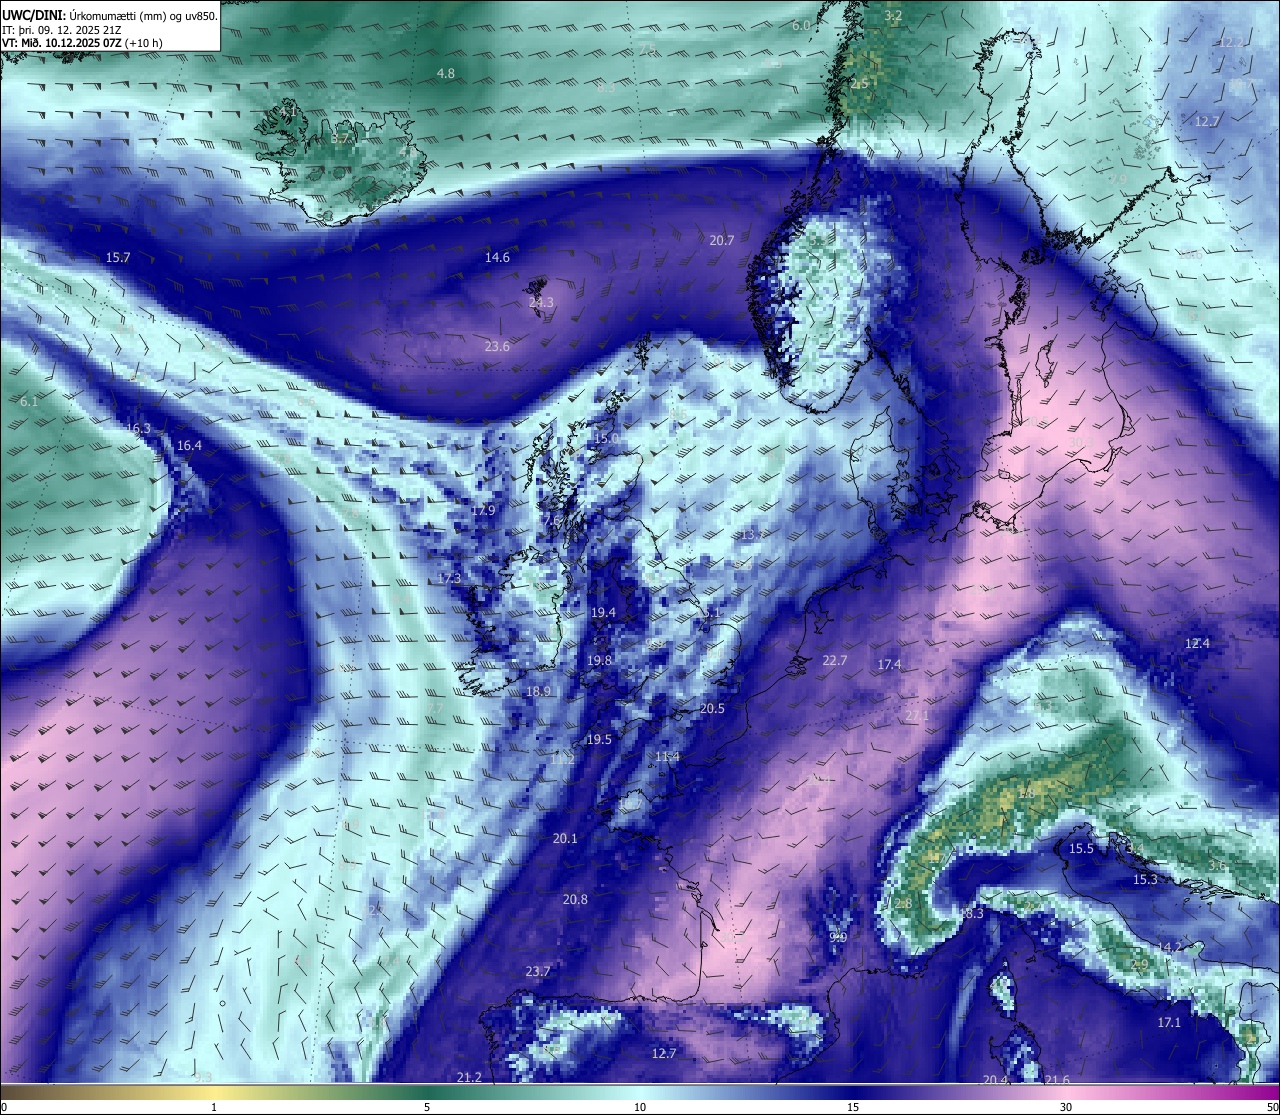Viewport: 1280px width, 1115px height.
Task: Click the color scale at the 1 label
Action: point(214,1107)
